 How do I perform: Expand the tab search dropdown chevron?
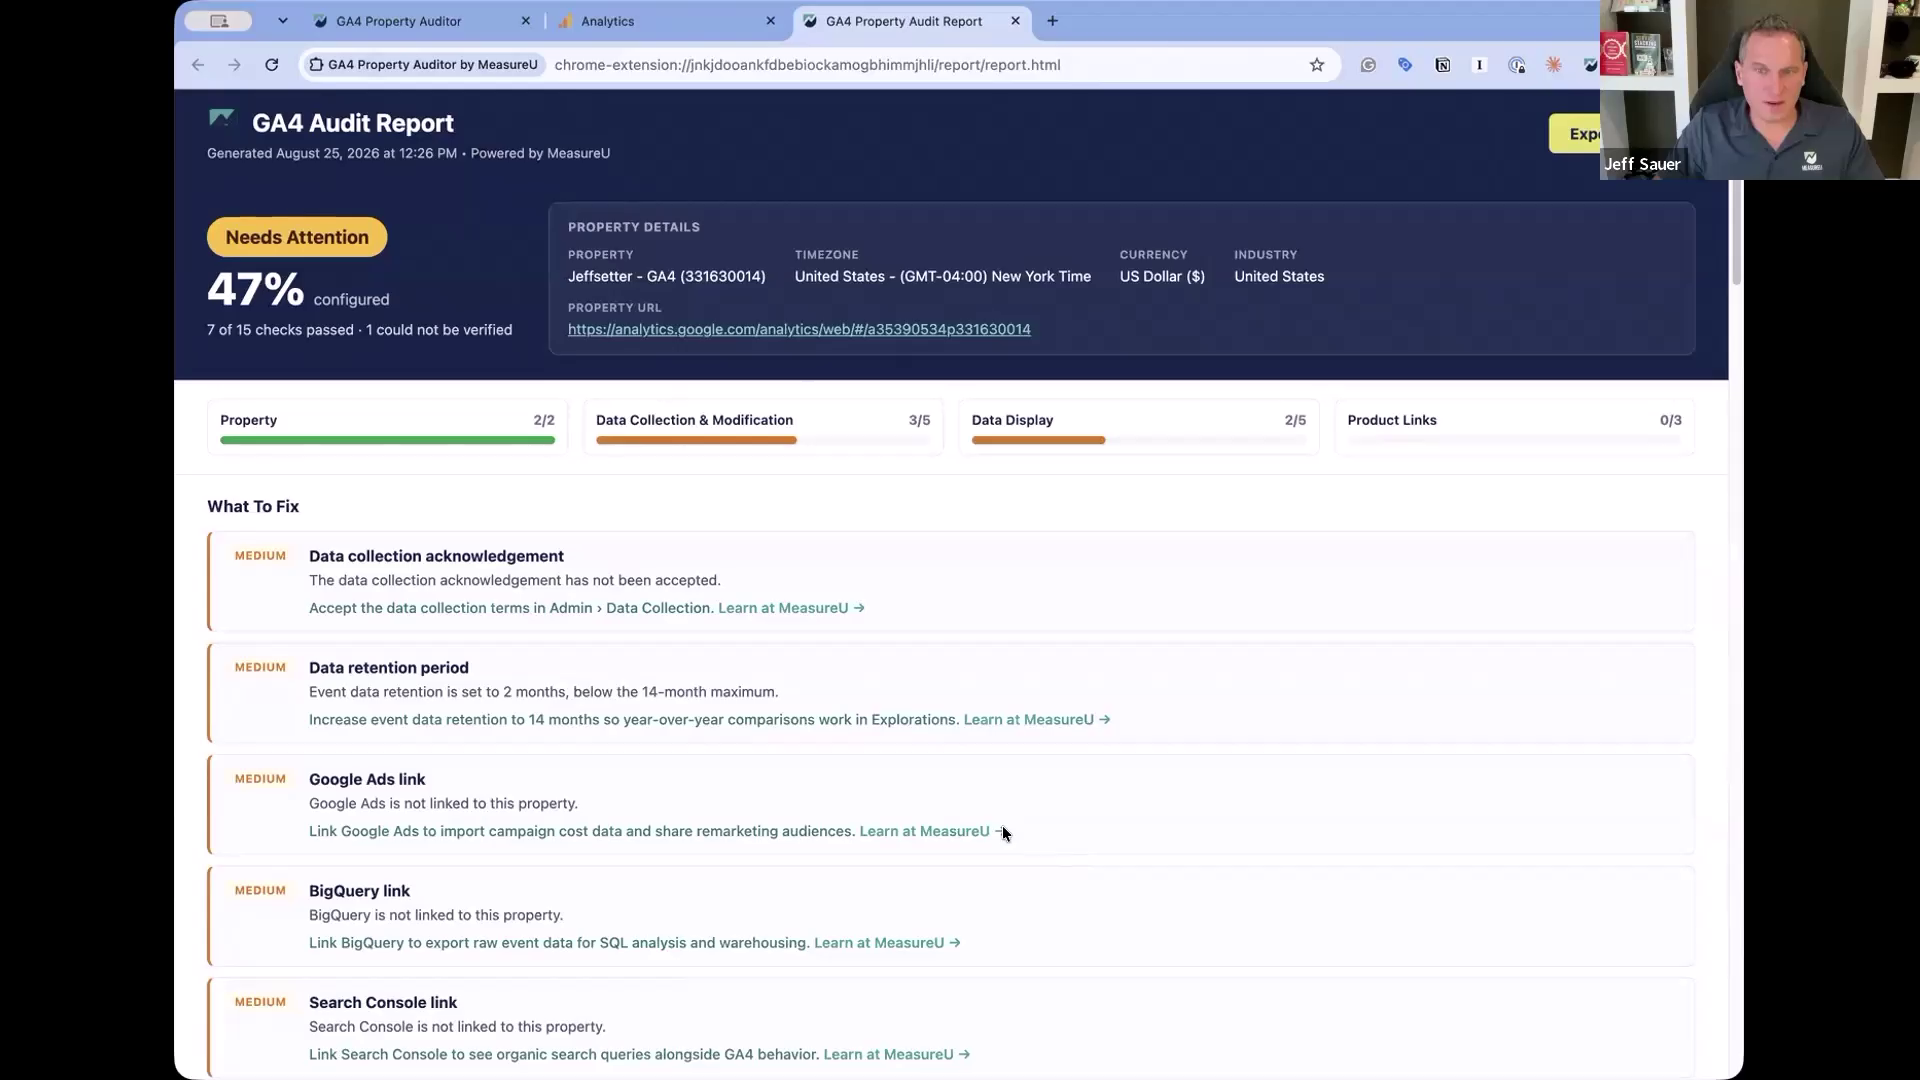pos(283,21)
